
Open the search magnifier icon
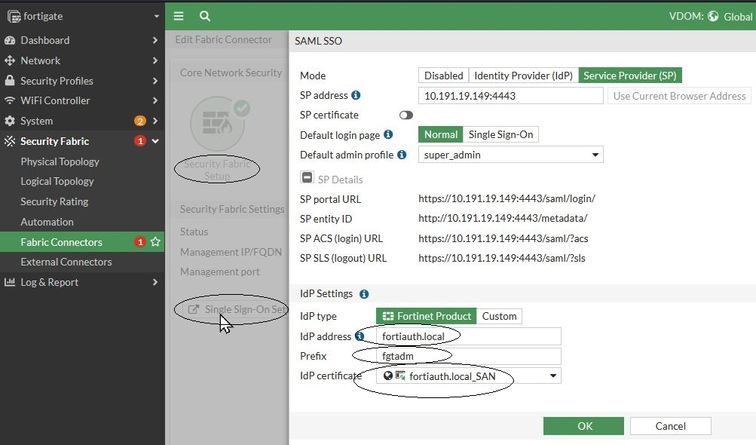205,16
